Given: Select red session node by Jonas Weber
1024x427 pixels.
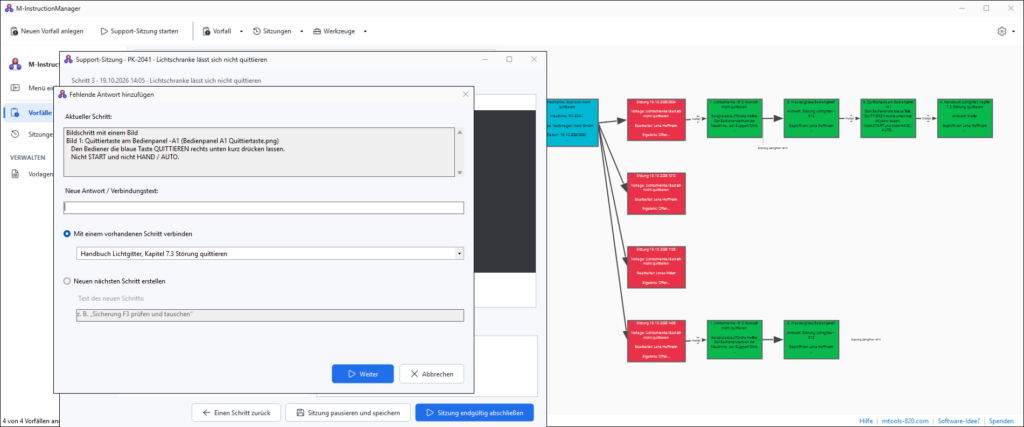Looking at the screenshot, I should pyautogui.click(x=657, y=267).
